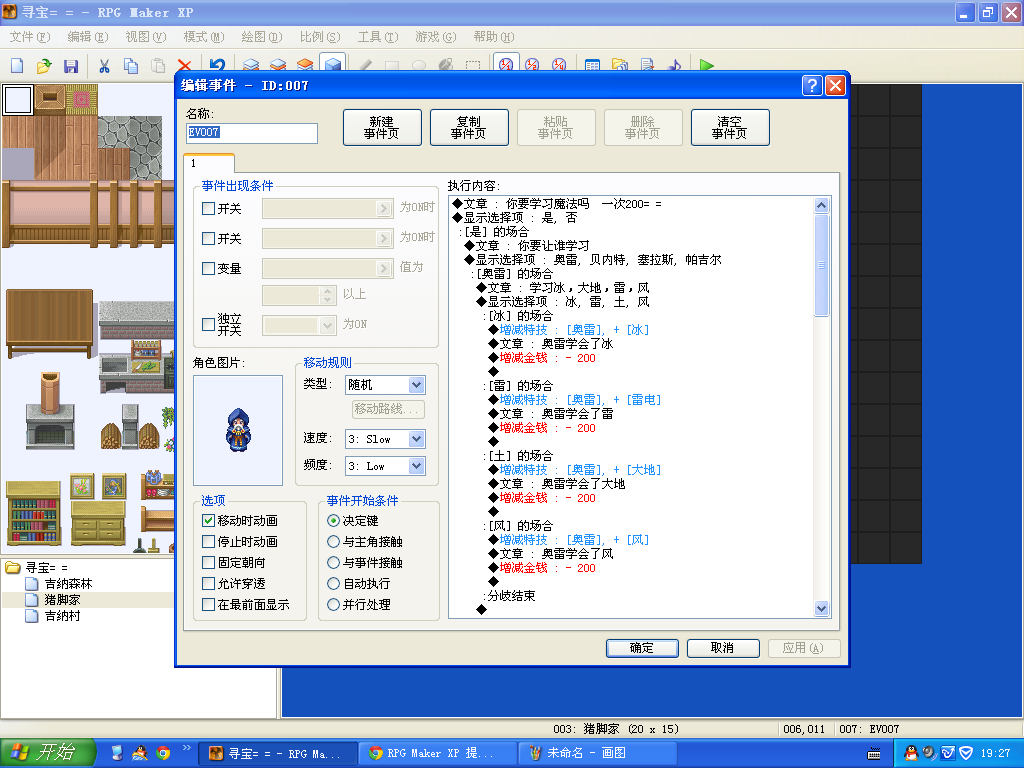Set map zoom to 1/1 scale
The image size is (1024, 768).
click(x=505, y=63)
